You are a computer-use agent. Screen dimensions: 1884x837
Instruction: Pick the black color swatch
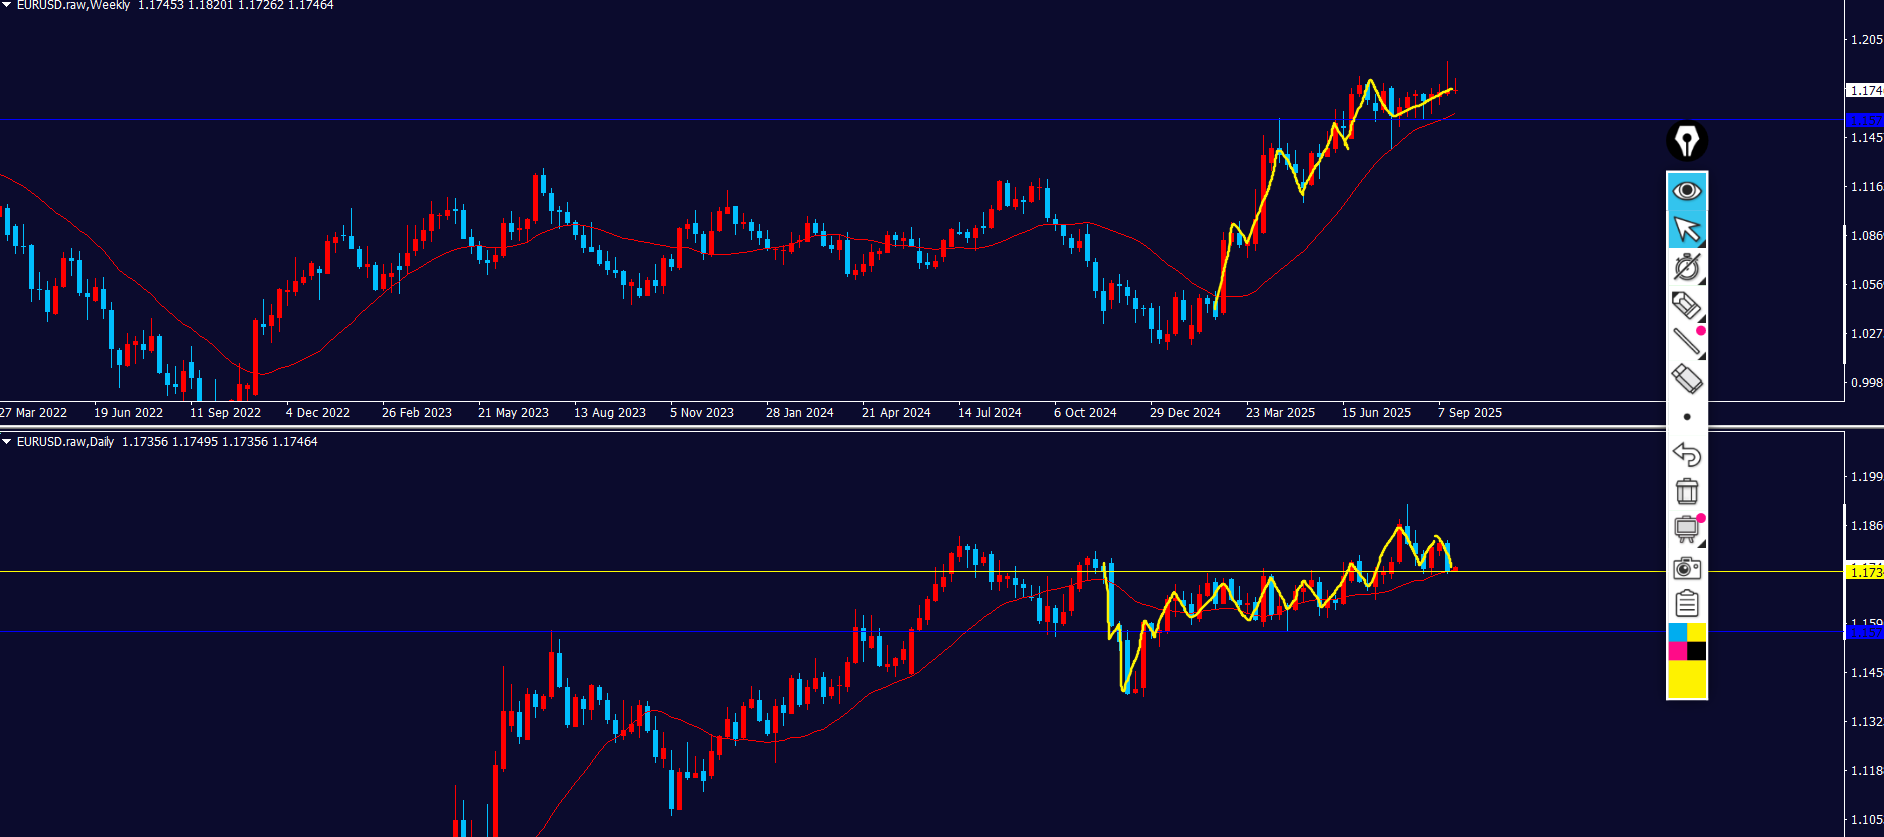[x=1697, y=652]
